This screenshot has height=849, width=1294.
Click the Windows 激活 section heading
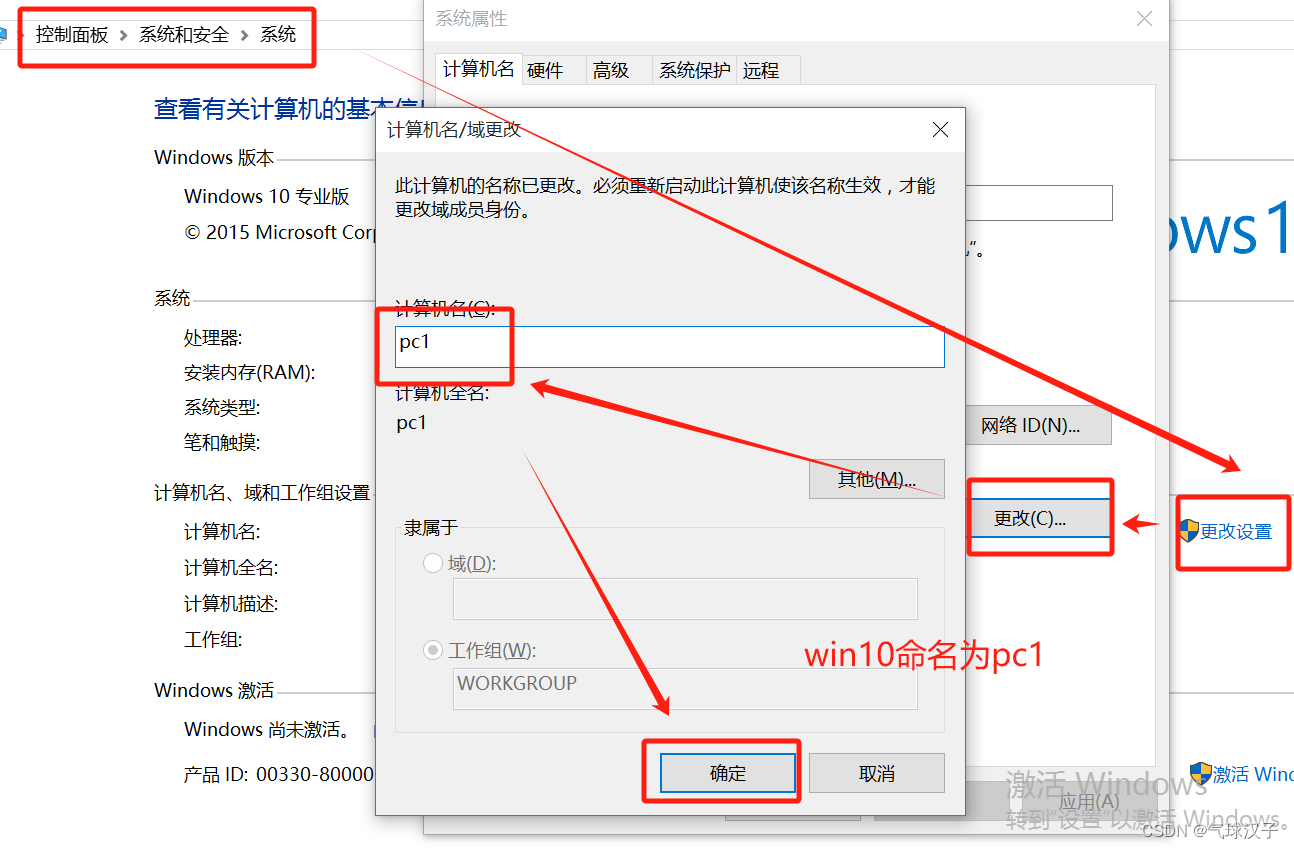214,690
